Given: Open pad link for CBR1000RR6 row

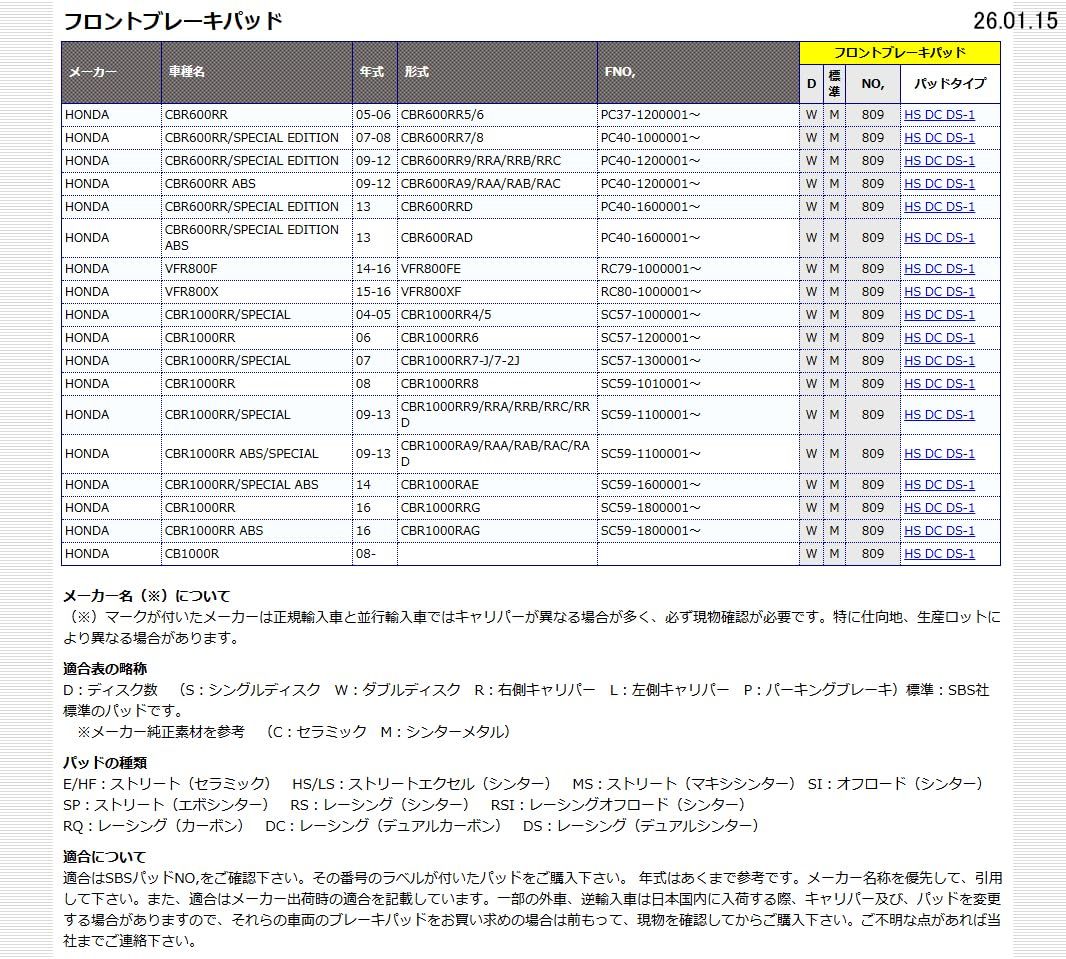Looking at the screenshot, I should (939, 338).
